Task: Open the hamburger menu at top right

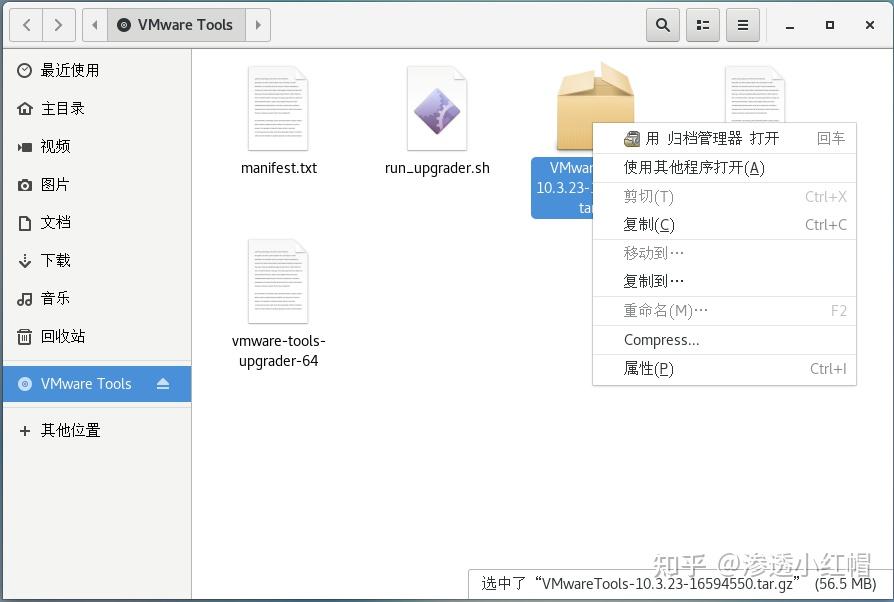Action: 742,24
